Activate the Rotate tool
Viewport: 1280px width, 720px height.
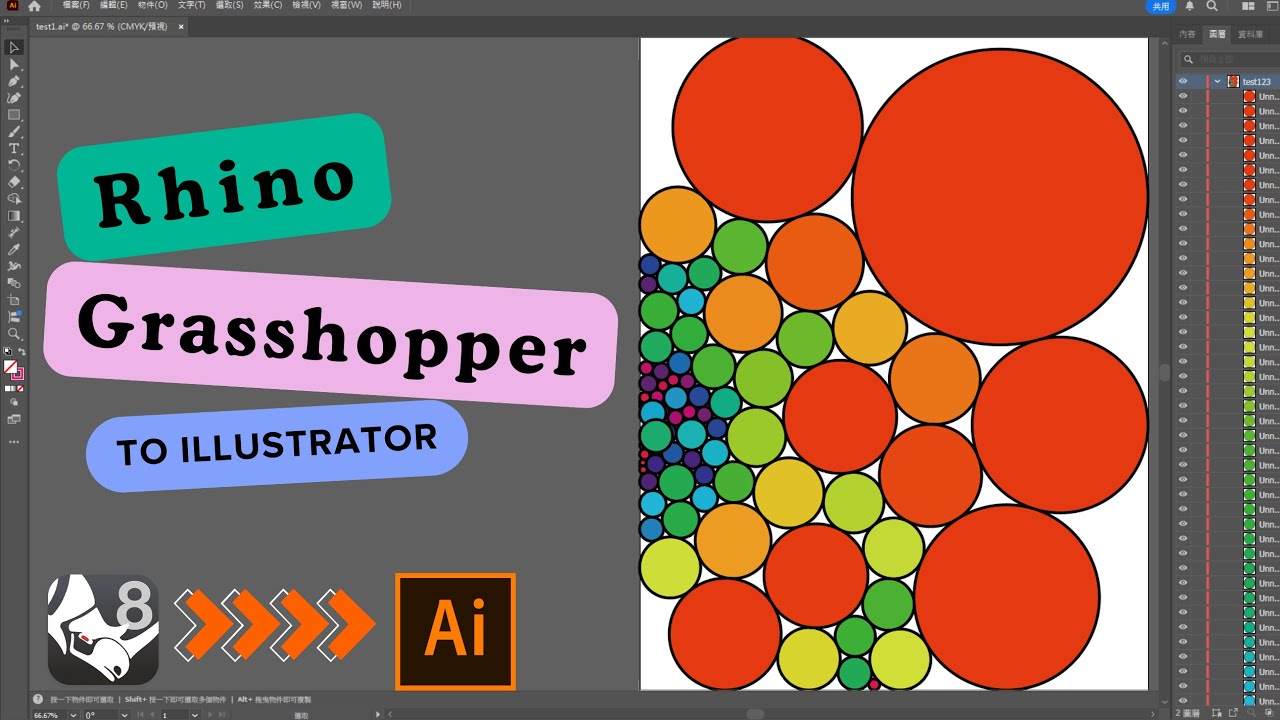(x=14, y=165)
